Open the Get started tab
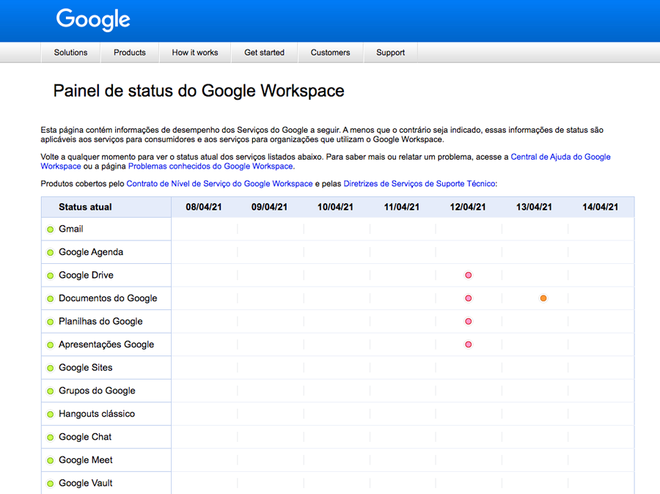The height and width of the screenshot is (494, 660). [264, 53]
